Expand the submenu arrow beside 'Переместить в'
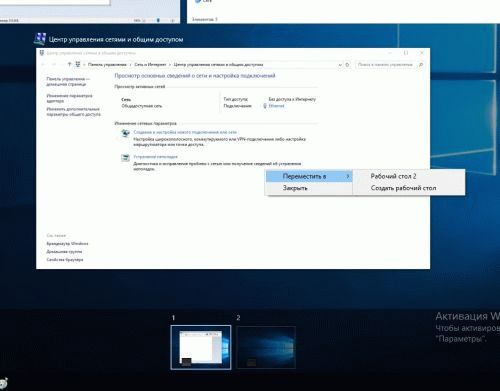 [x=347, y=176]
